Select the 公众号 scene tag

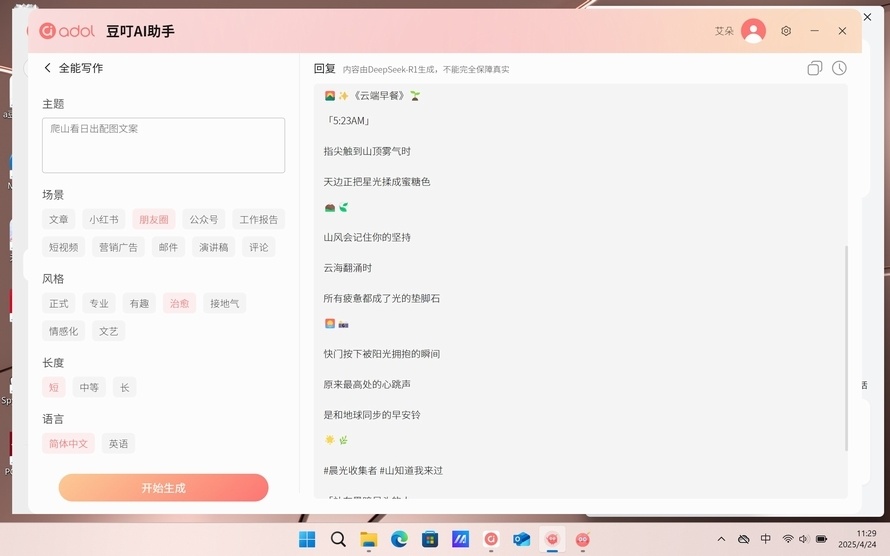click(204, 220)
